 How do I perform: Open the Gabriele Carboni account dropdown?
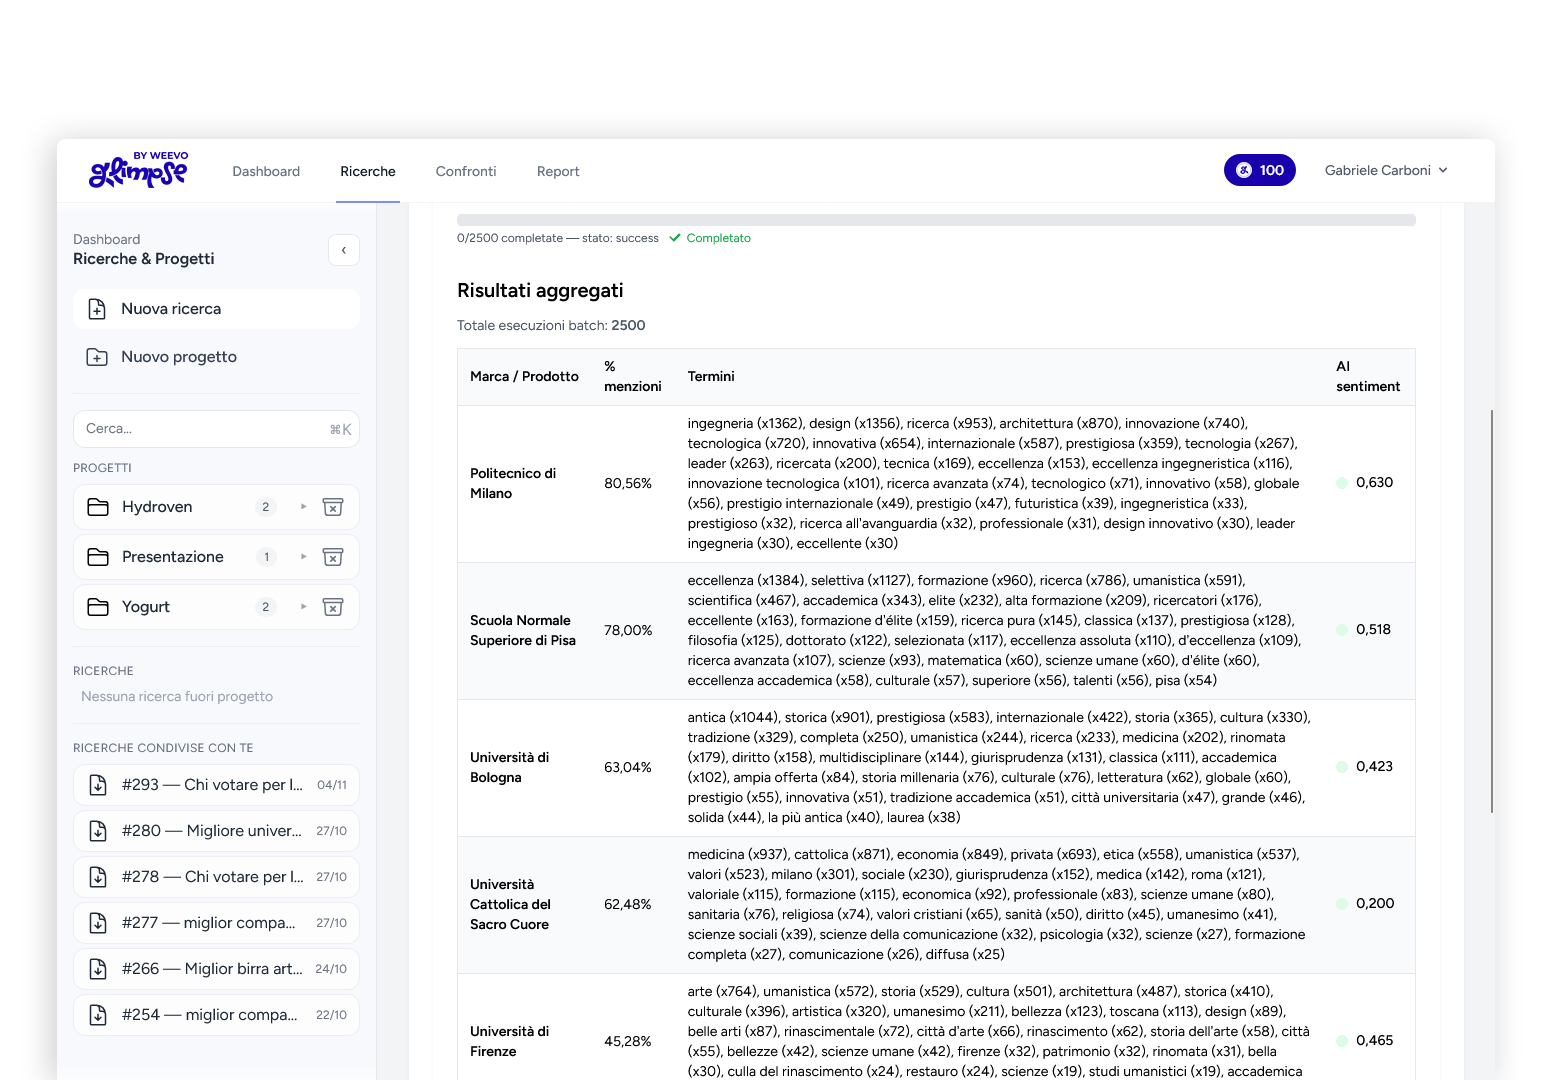click(x=1386, y=170)
